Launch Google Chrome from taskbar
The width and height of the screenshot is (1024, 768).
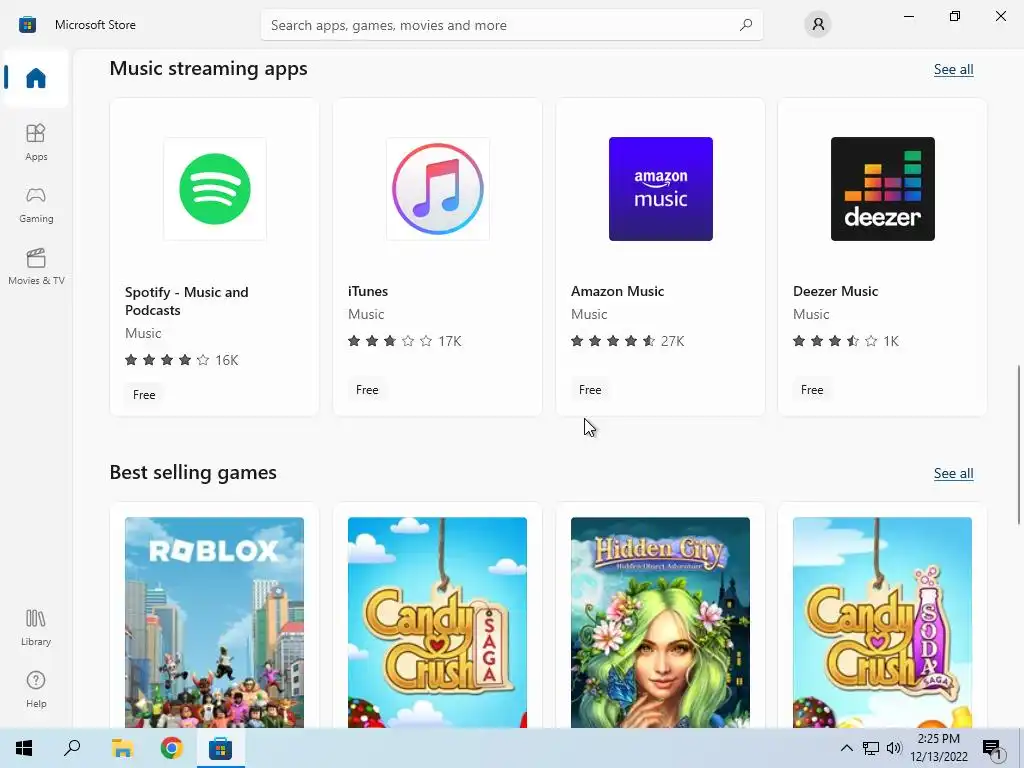[172, 748]
